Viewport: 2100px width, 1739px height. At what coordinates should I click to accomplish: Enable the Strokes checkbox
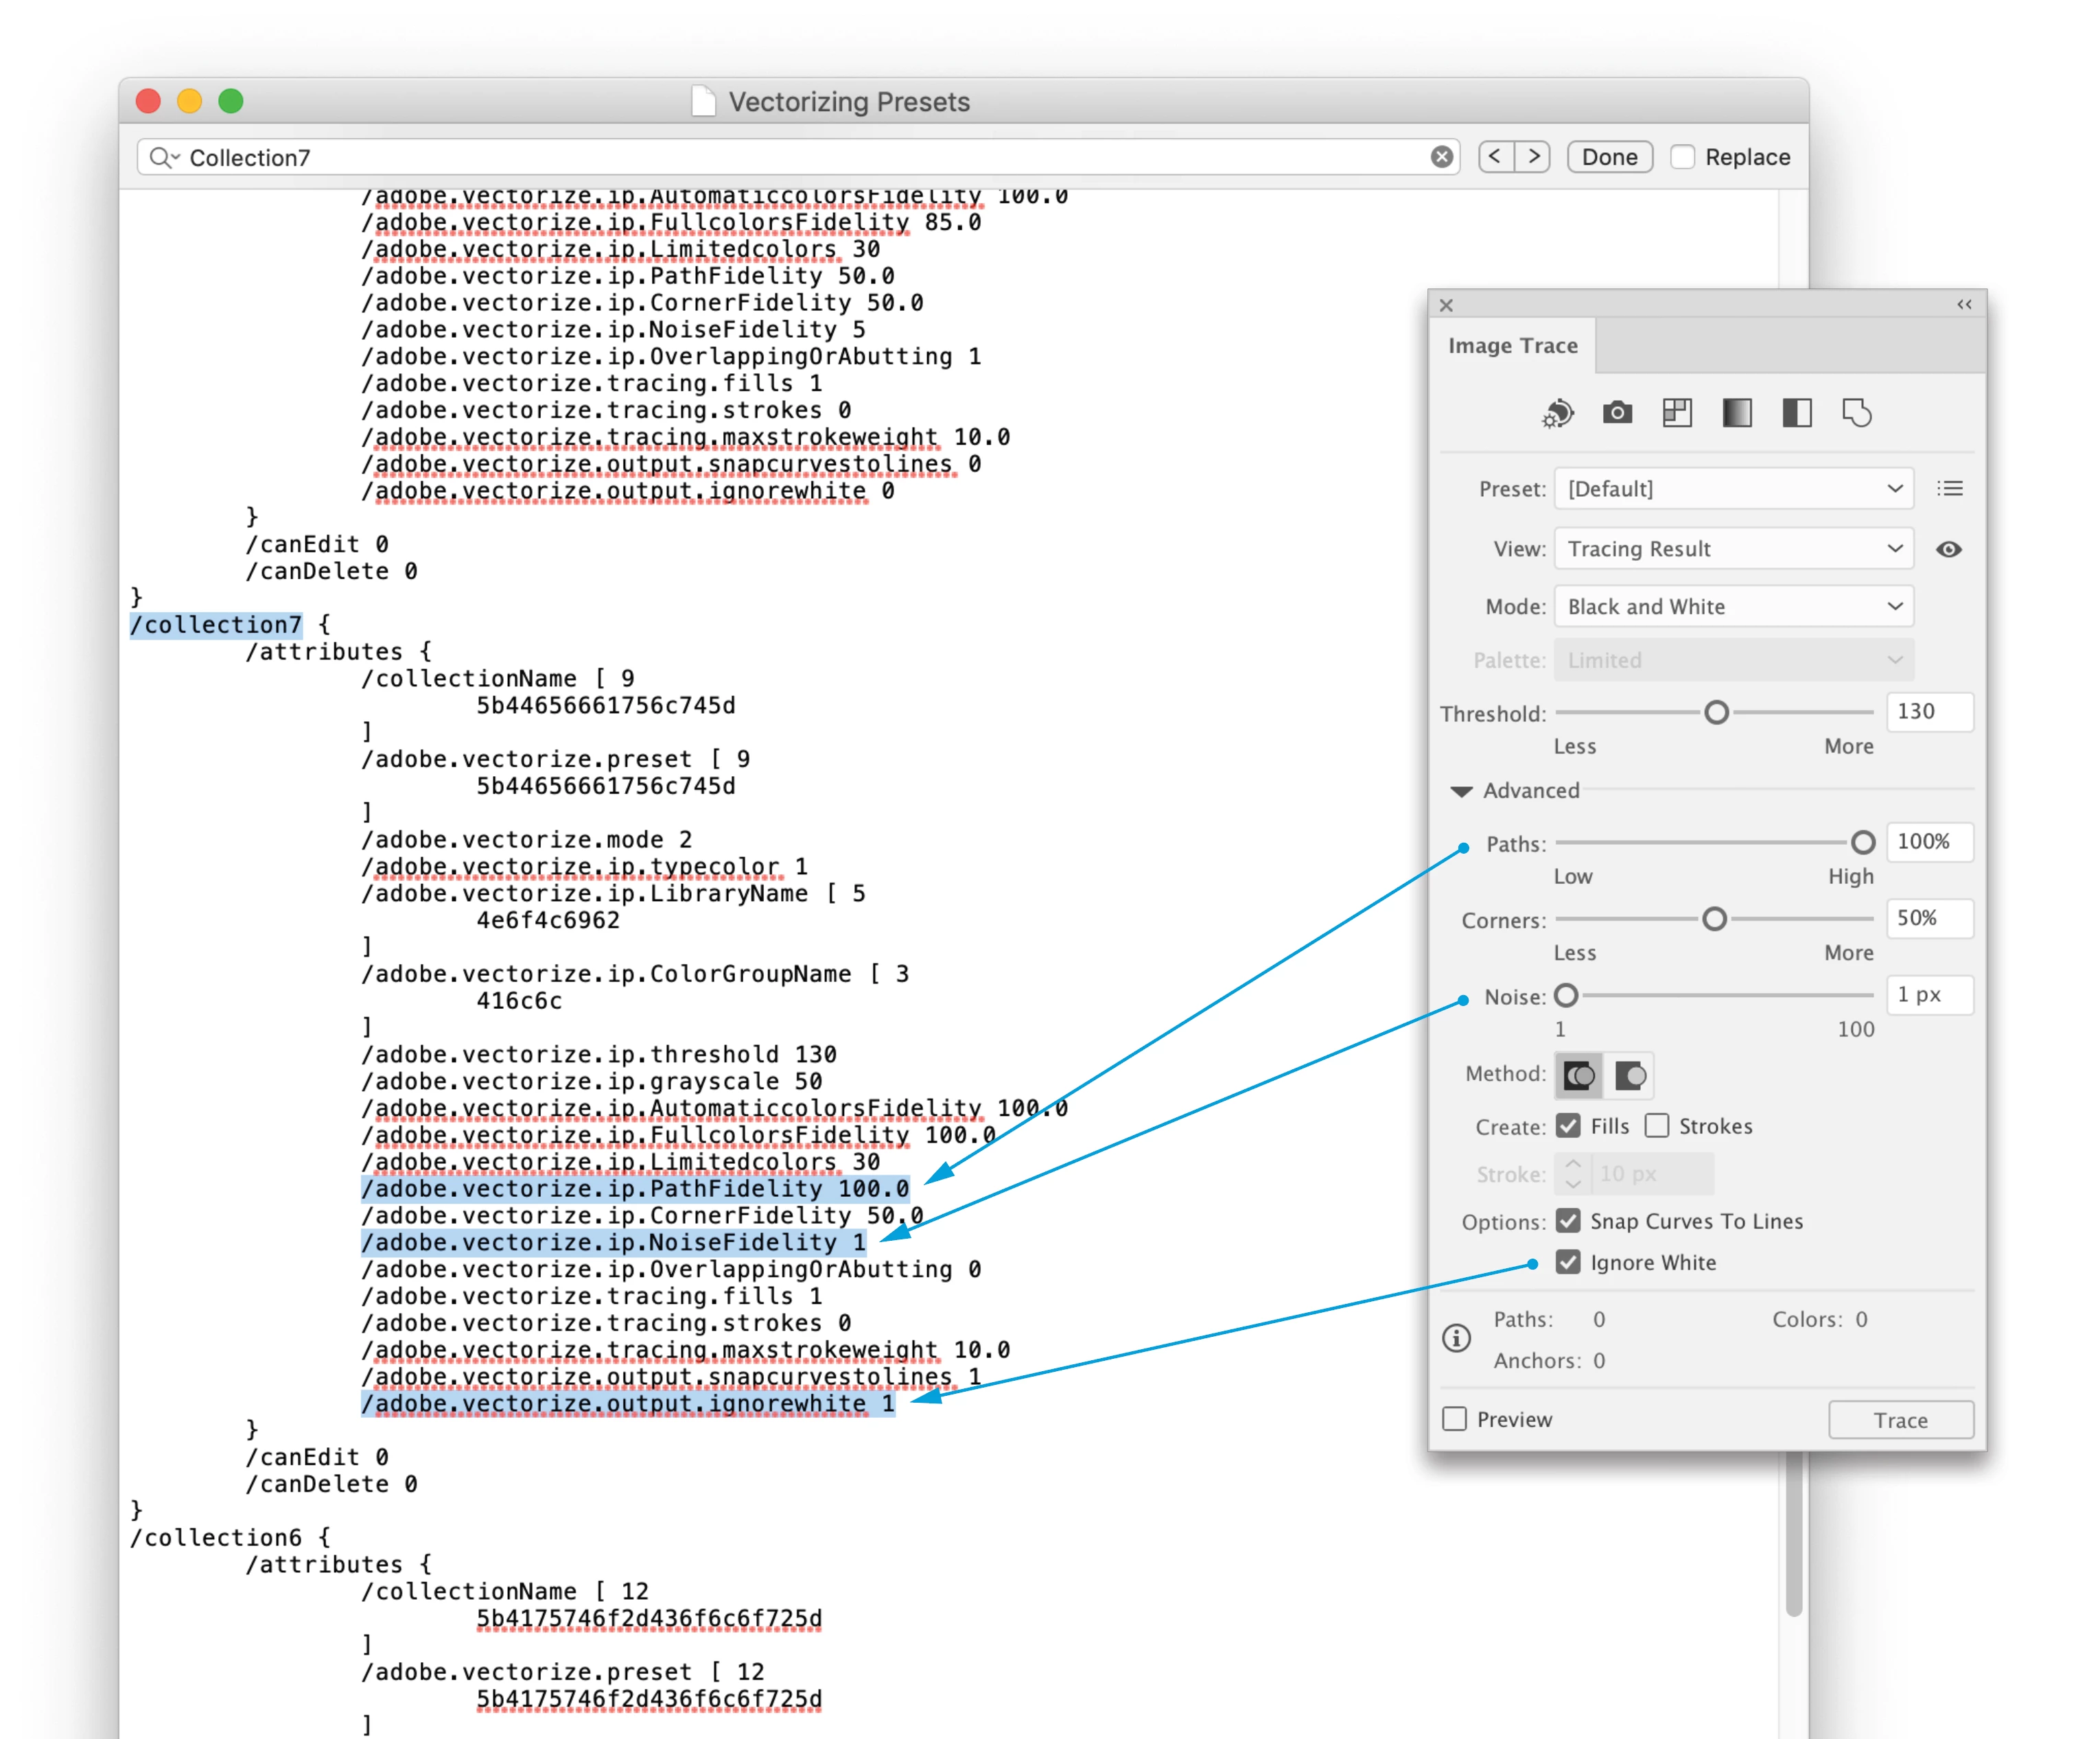click(x=1657, y=1126)
